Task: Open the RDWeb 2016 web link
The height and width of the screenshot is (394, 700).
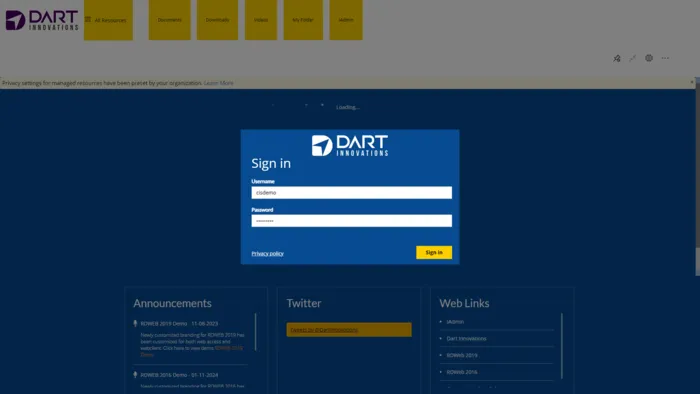Action: pyautogui.click(x=462, y=372)
